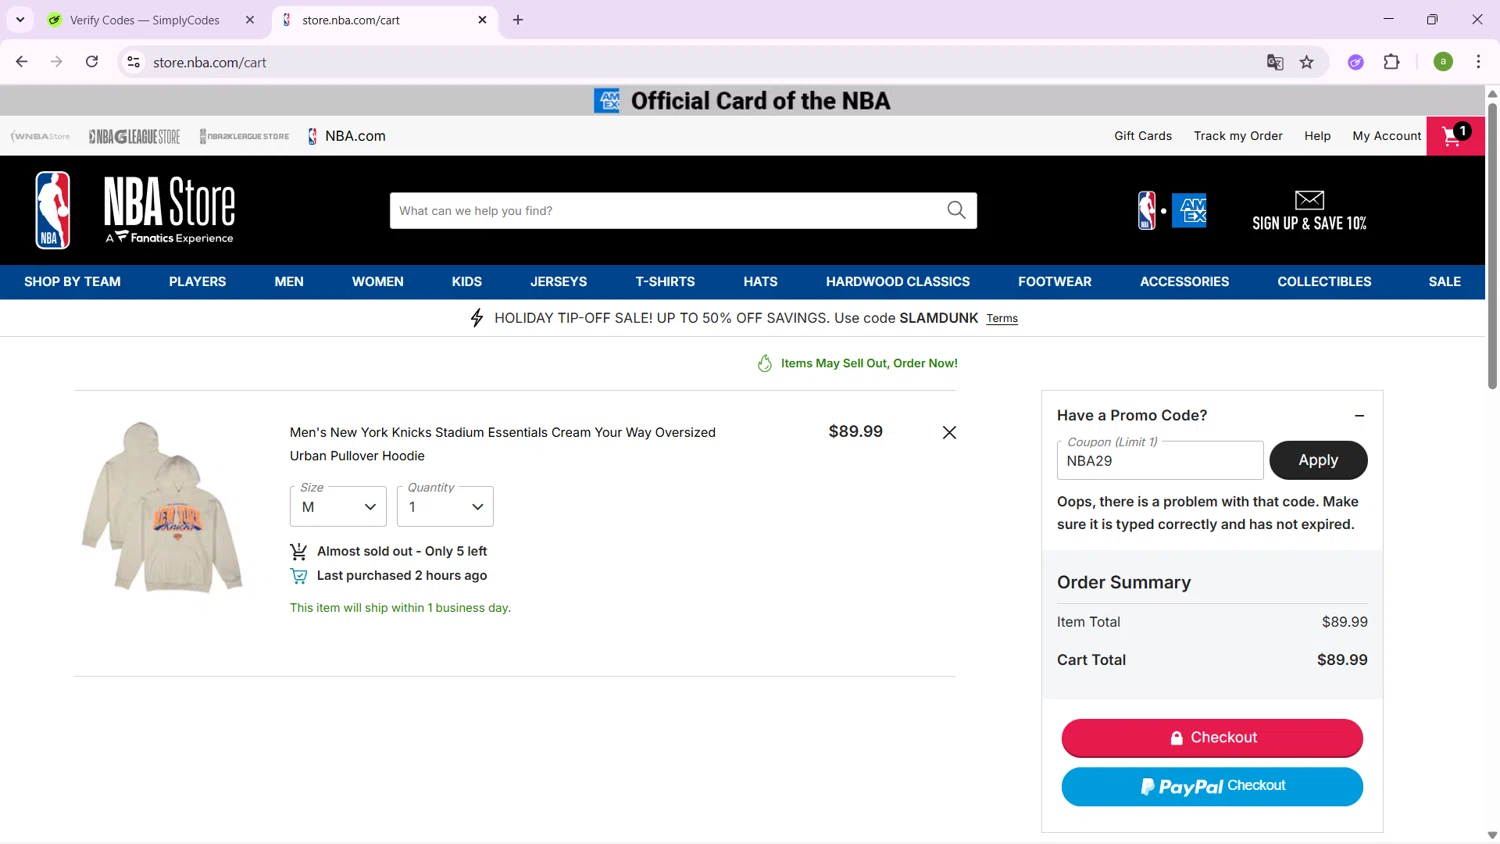This screenshot has width=1500, height=844.
Task: Collapse the promo code section
Action: (1359, 415)
